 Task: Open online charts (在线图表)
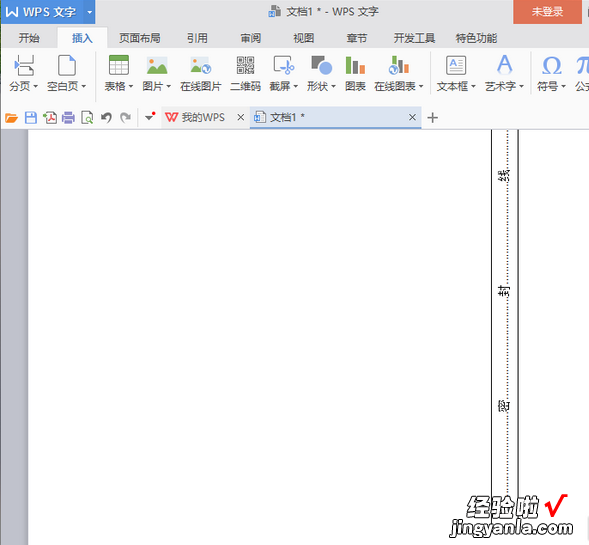399,72
